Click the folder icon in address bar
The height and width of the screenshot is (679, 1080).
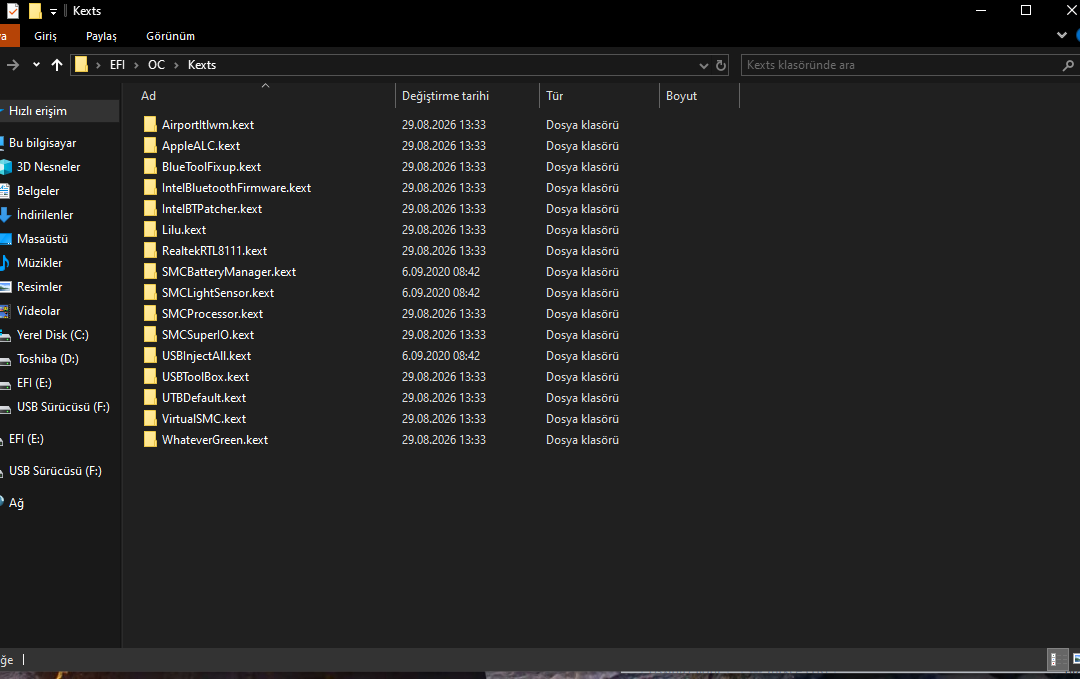click(81, 65)
